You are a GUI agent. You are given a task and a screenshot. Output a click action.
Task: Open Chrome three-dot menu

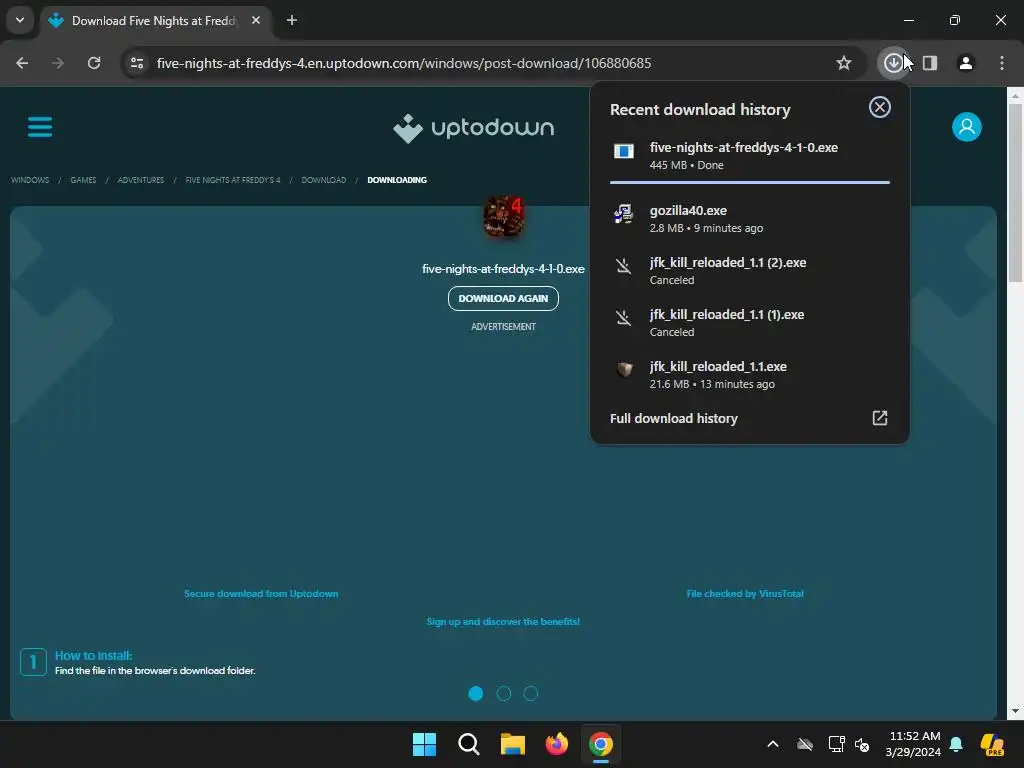tap(1002, 63)
